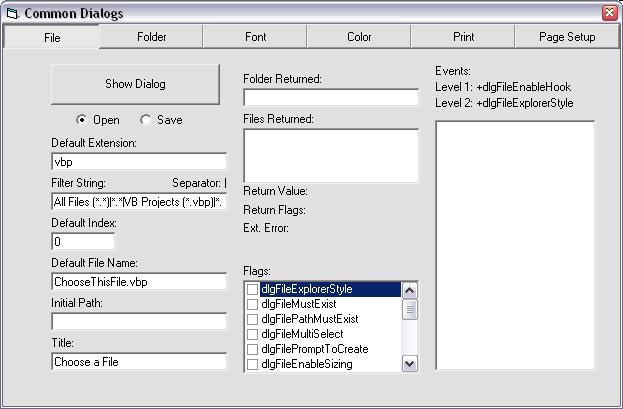623x409 pixels.
Task: Go to the Print tab
Action: pyautogui.click(x=463, y=37)
